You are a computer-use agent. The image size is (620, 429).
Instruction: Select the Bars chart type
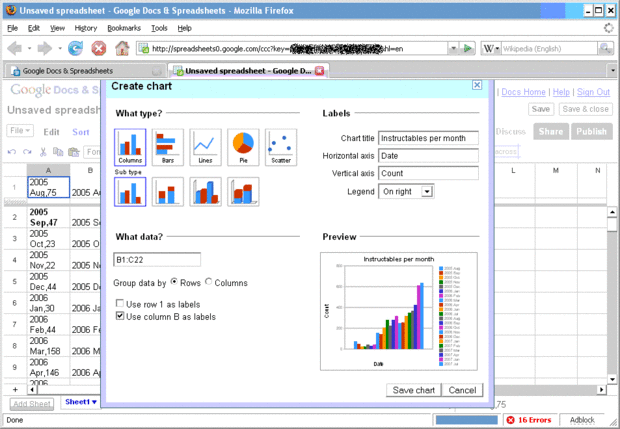pyautogui.click(x=168, y=147)
